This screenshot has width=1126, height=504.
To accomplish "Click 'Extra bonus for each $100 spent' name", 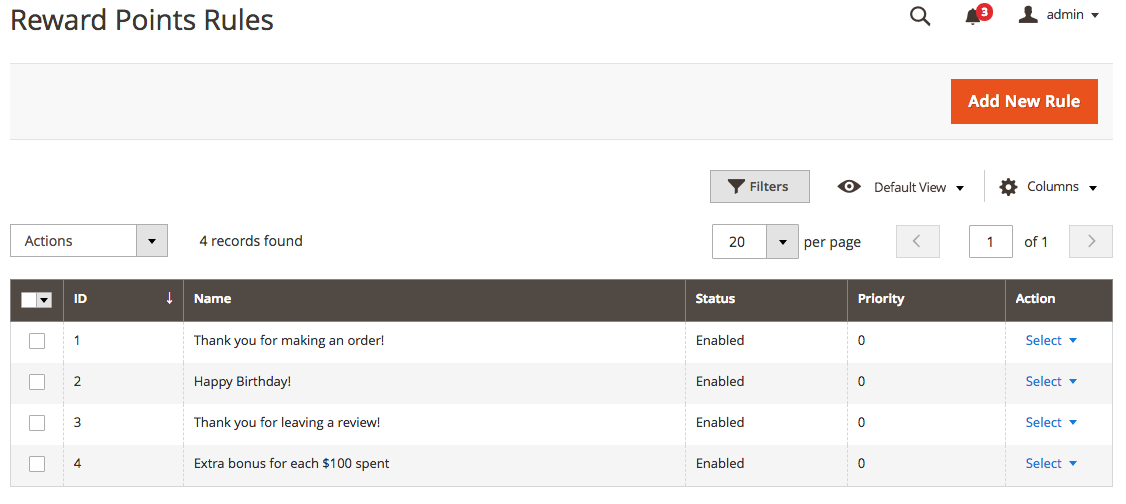I will pyautogui.click(x=292, y=463).
